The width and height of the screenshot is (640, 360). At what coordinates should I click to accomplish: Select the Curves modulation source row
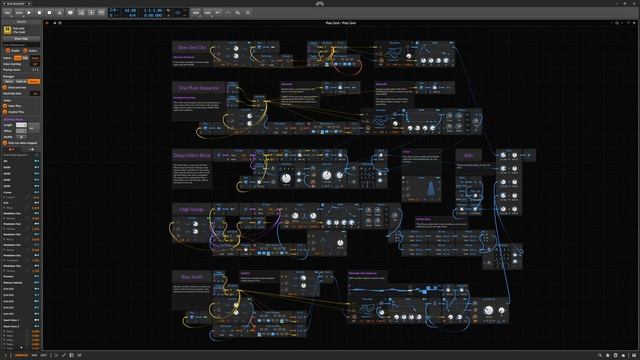(x=21, y=192)
